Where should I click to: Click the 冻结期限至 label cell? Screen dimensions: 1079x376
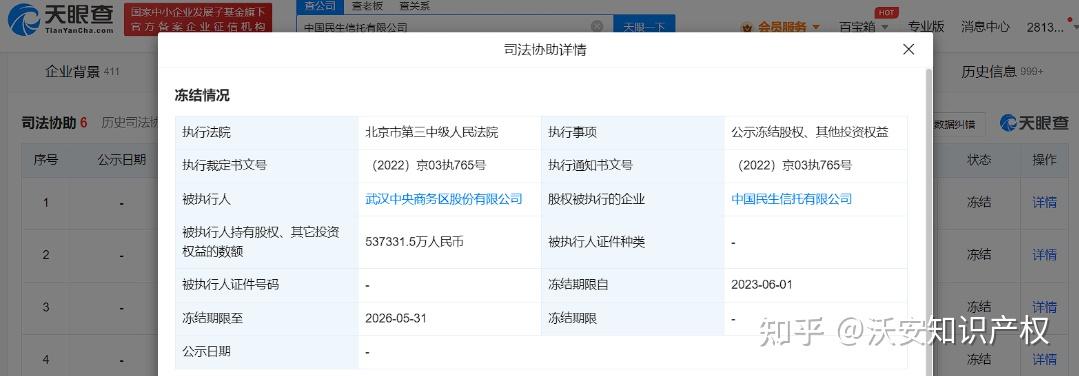267,319
